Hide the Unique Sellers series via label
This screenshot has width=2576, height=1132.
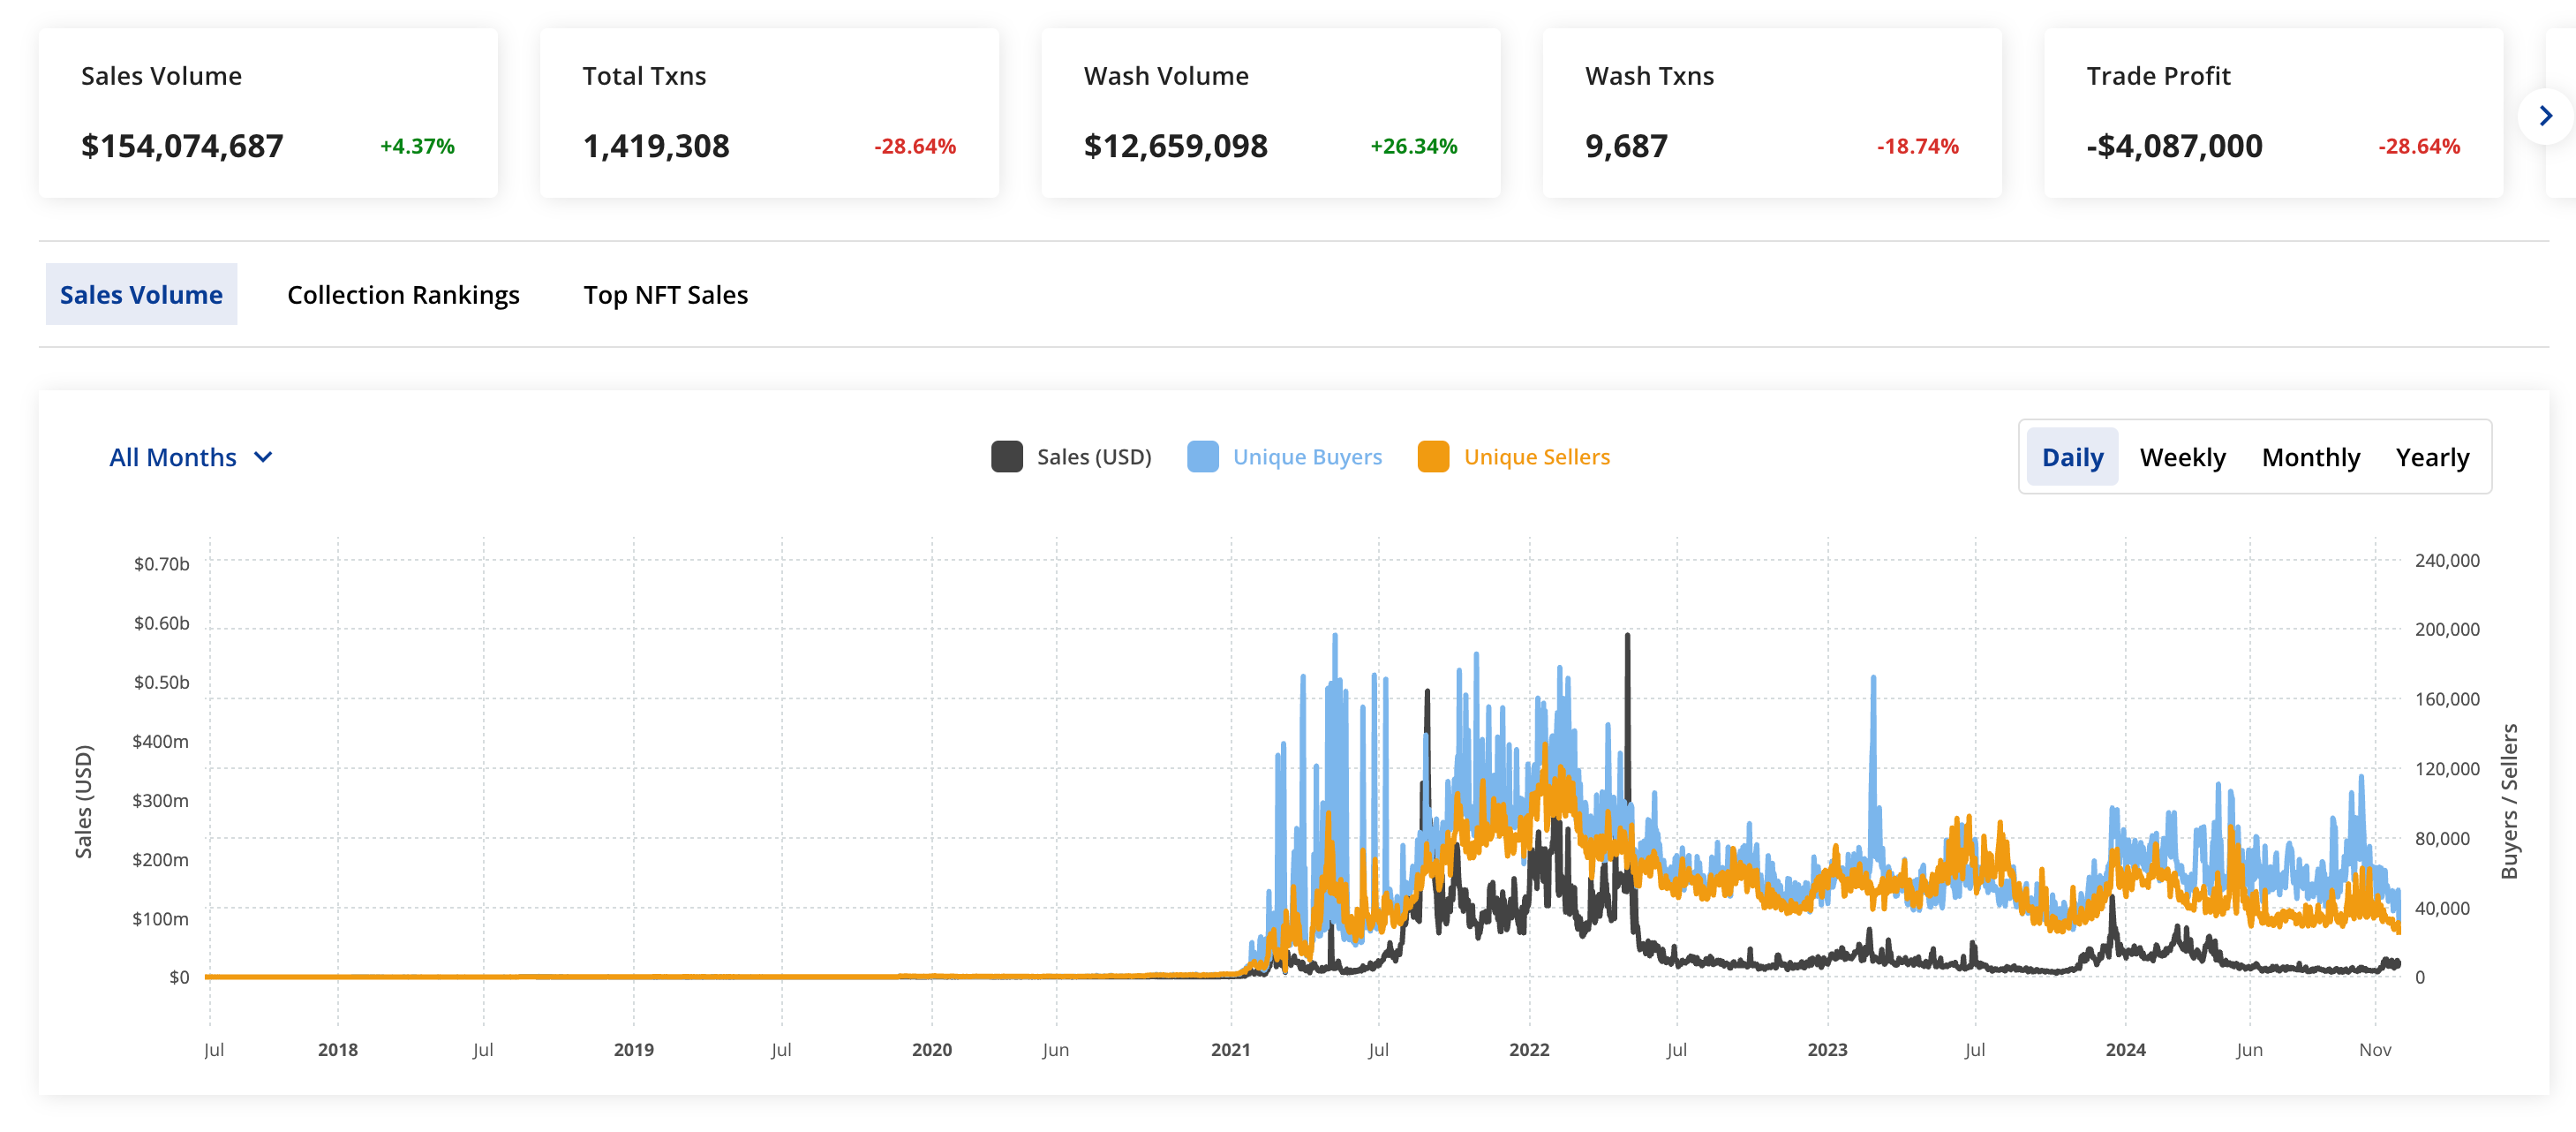[1536, 457]
